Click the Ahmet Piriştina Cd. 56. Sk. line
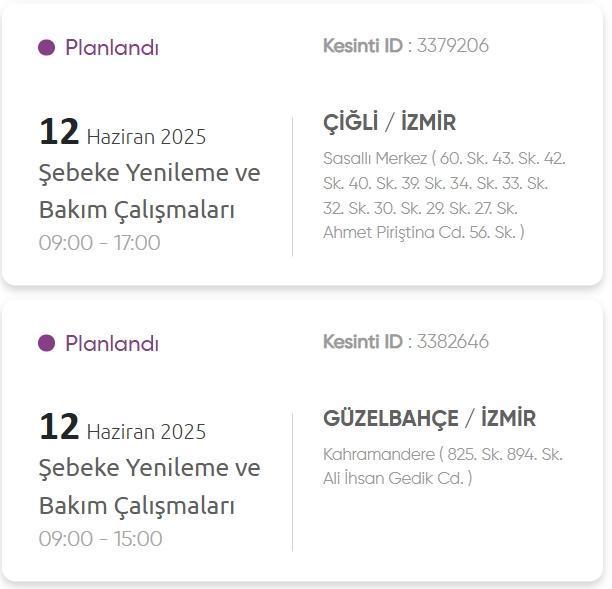The width and height of the screenshot is (612, 589). [x=423, y=232]
